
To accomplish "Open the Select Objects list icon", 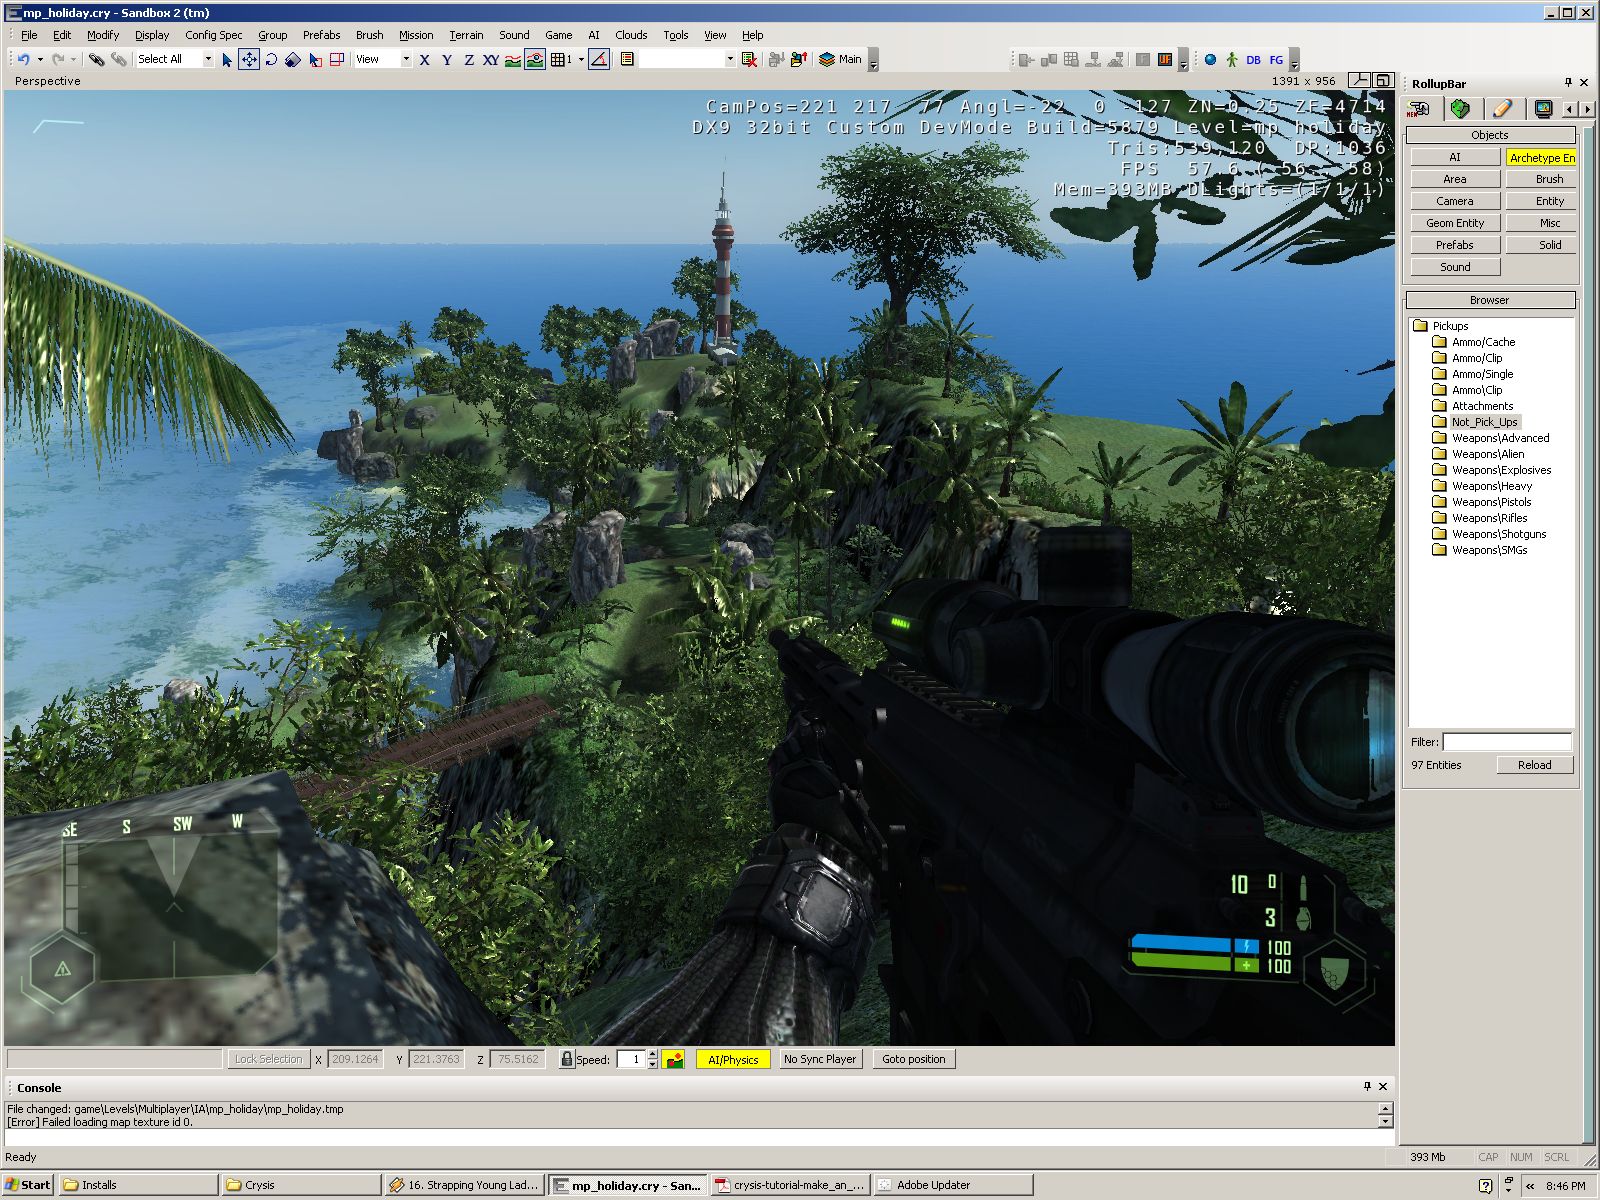I will [x=627, y=59].
